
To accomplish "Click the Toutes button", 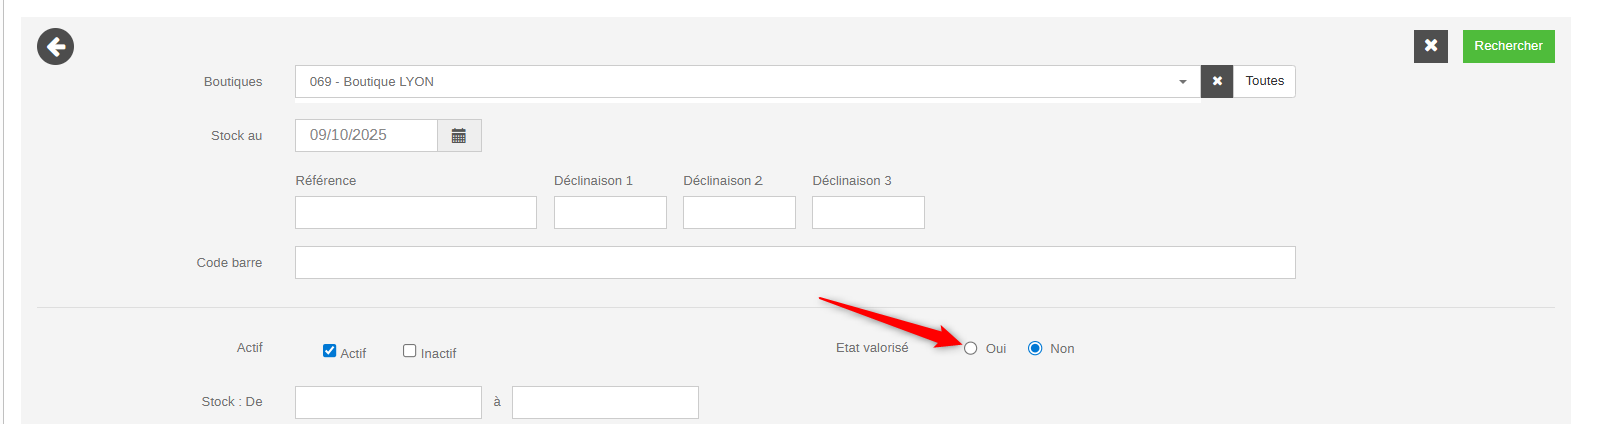I will point(1264,82).
